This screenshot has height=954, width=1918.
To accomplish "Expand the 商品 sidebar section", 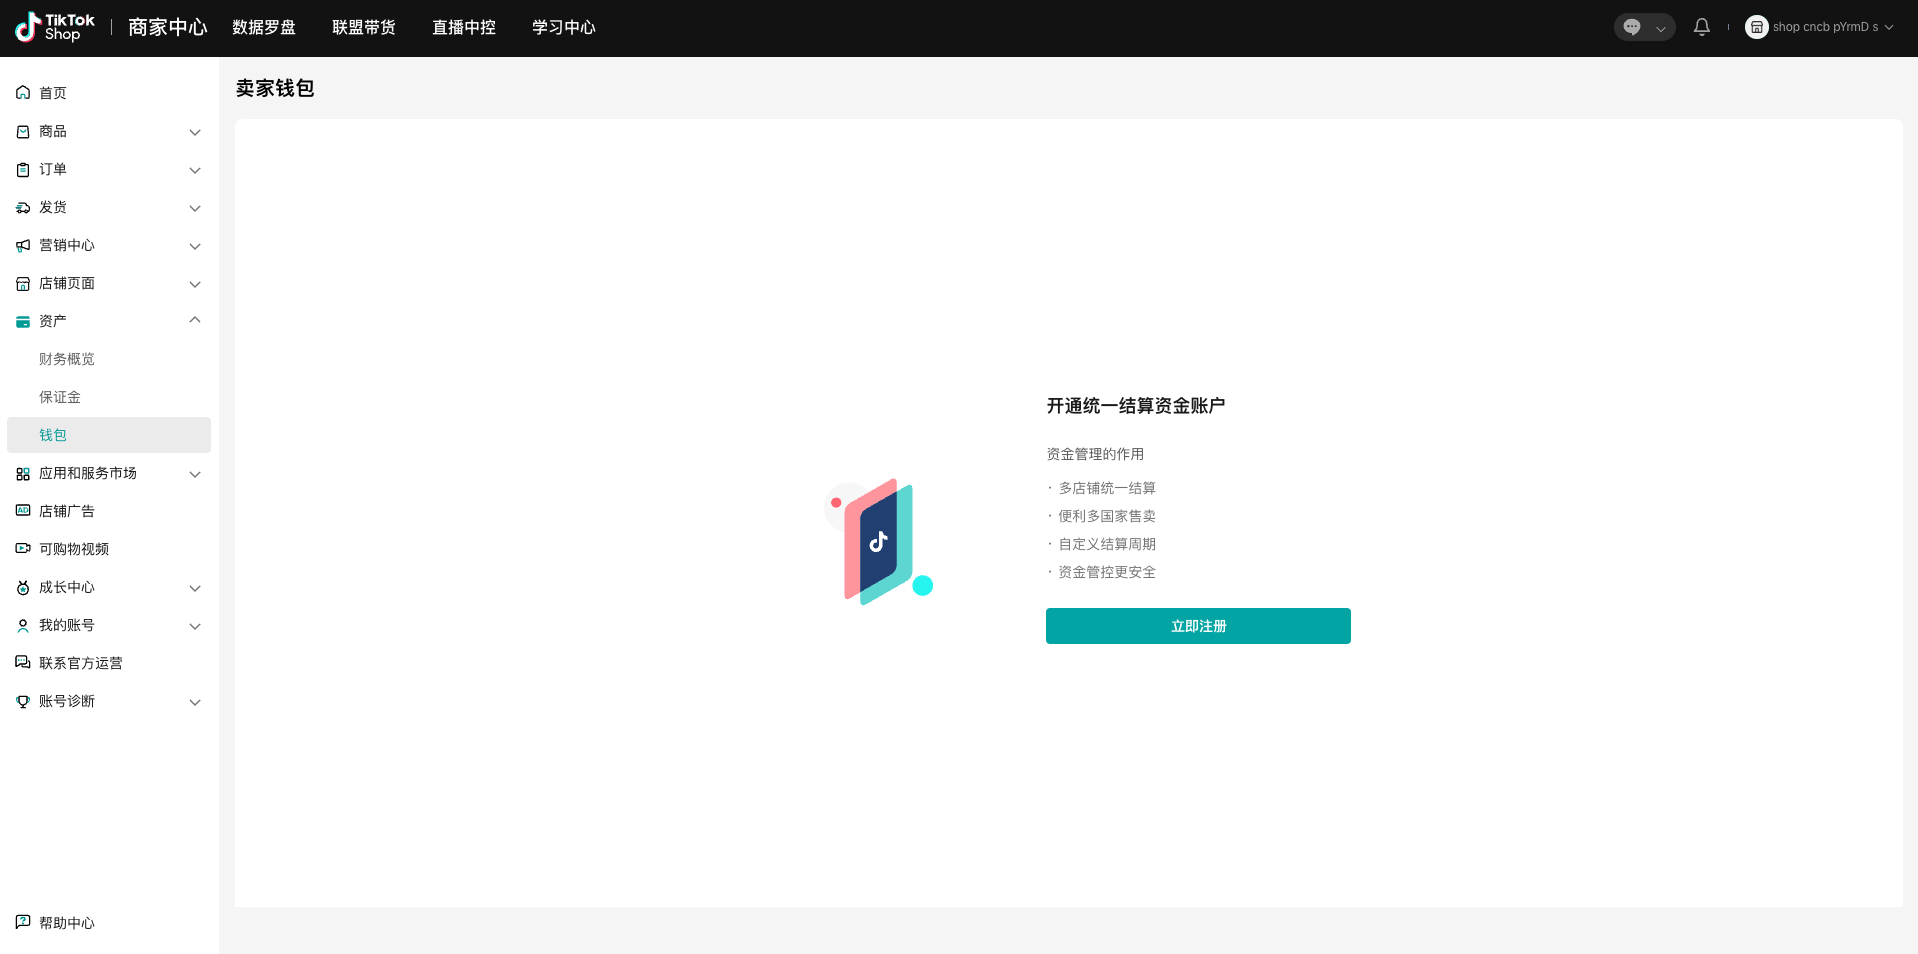I will point(195,132).
